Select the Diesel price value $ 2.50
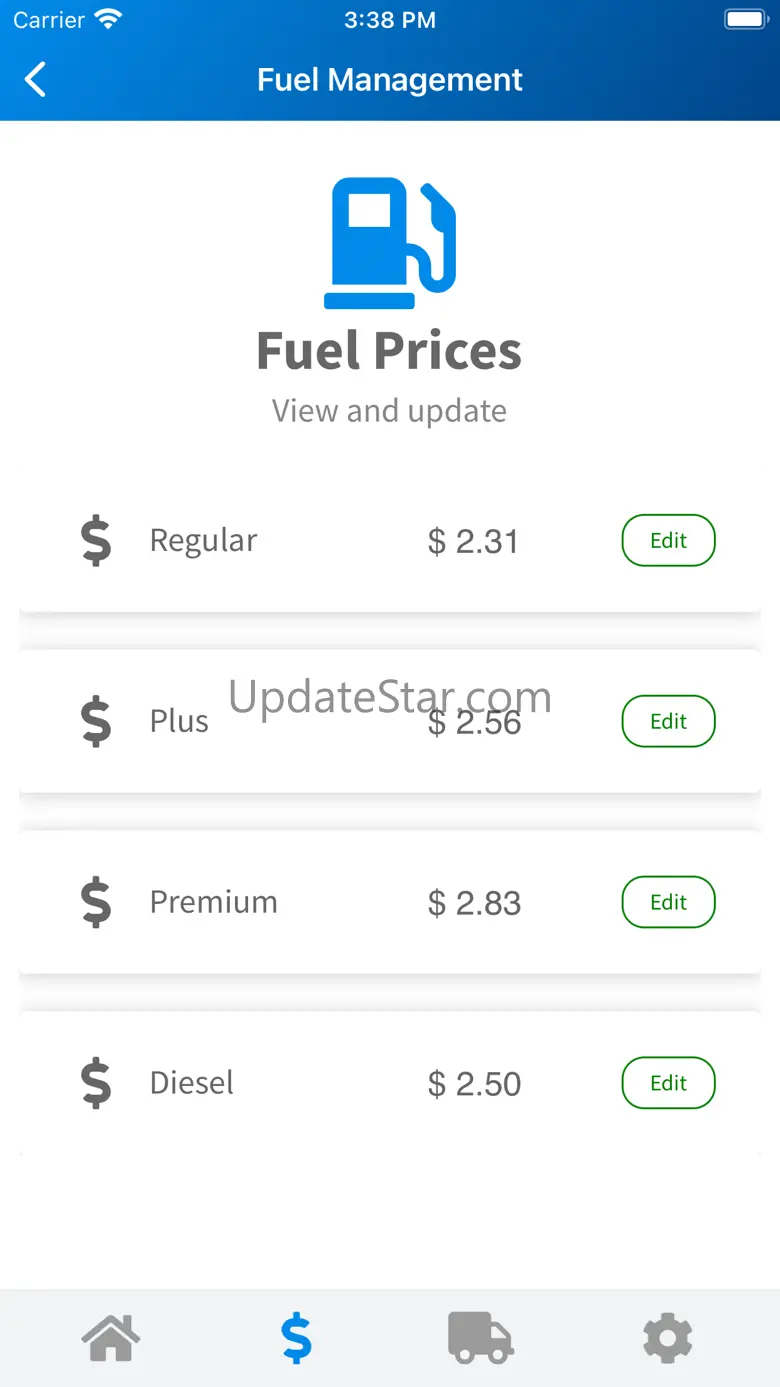Screen dimensions: 780x1387 click(x=474, y=1084)
